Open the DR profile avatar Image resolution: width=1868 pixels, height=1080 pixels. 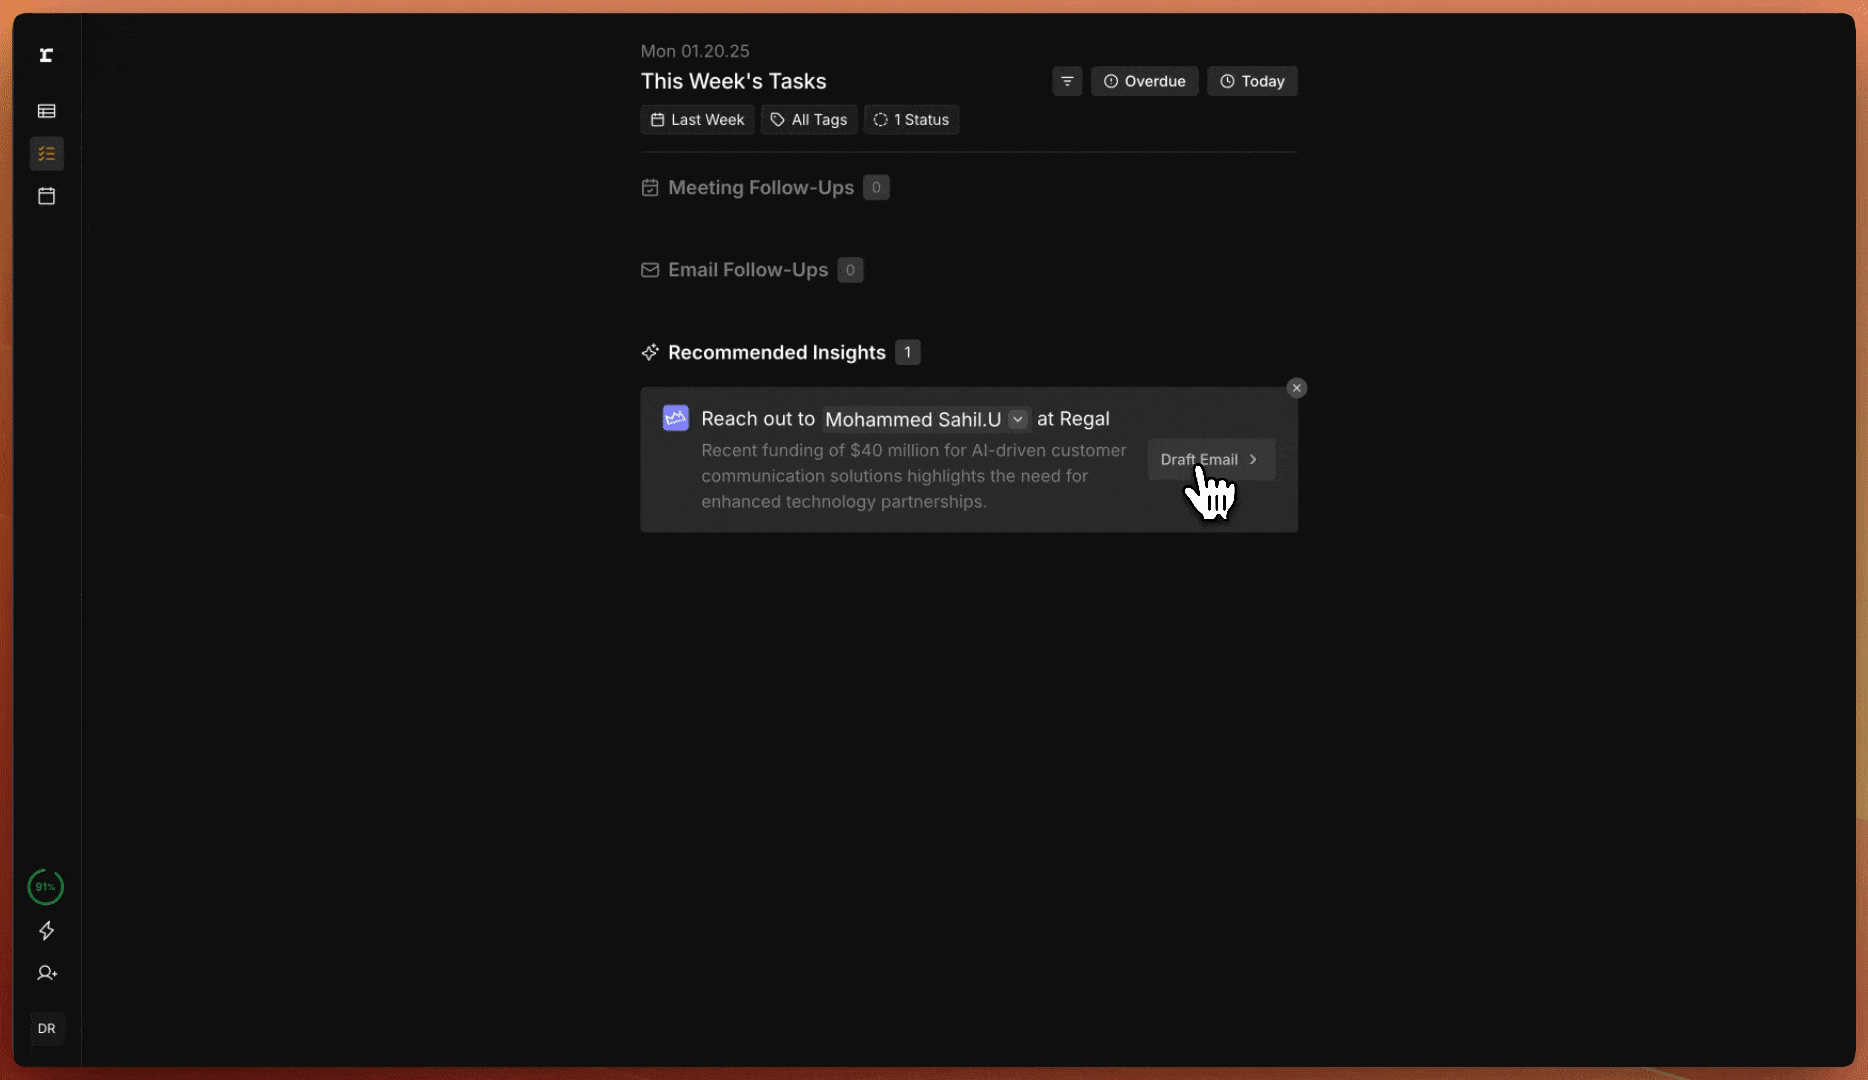pos(46,1028)
